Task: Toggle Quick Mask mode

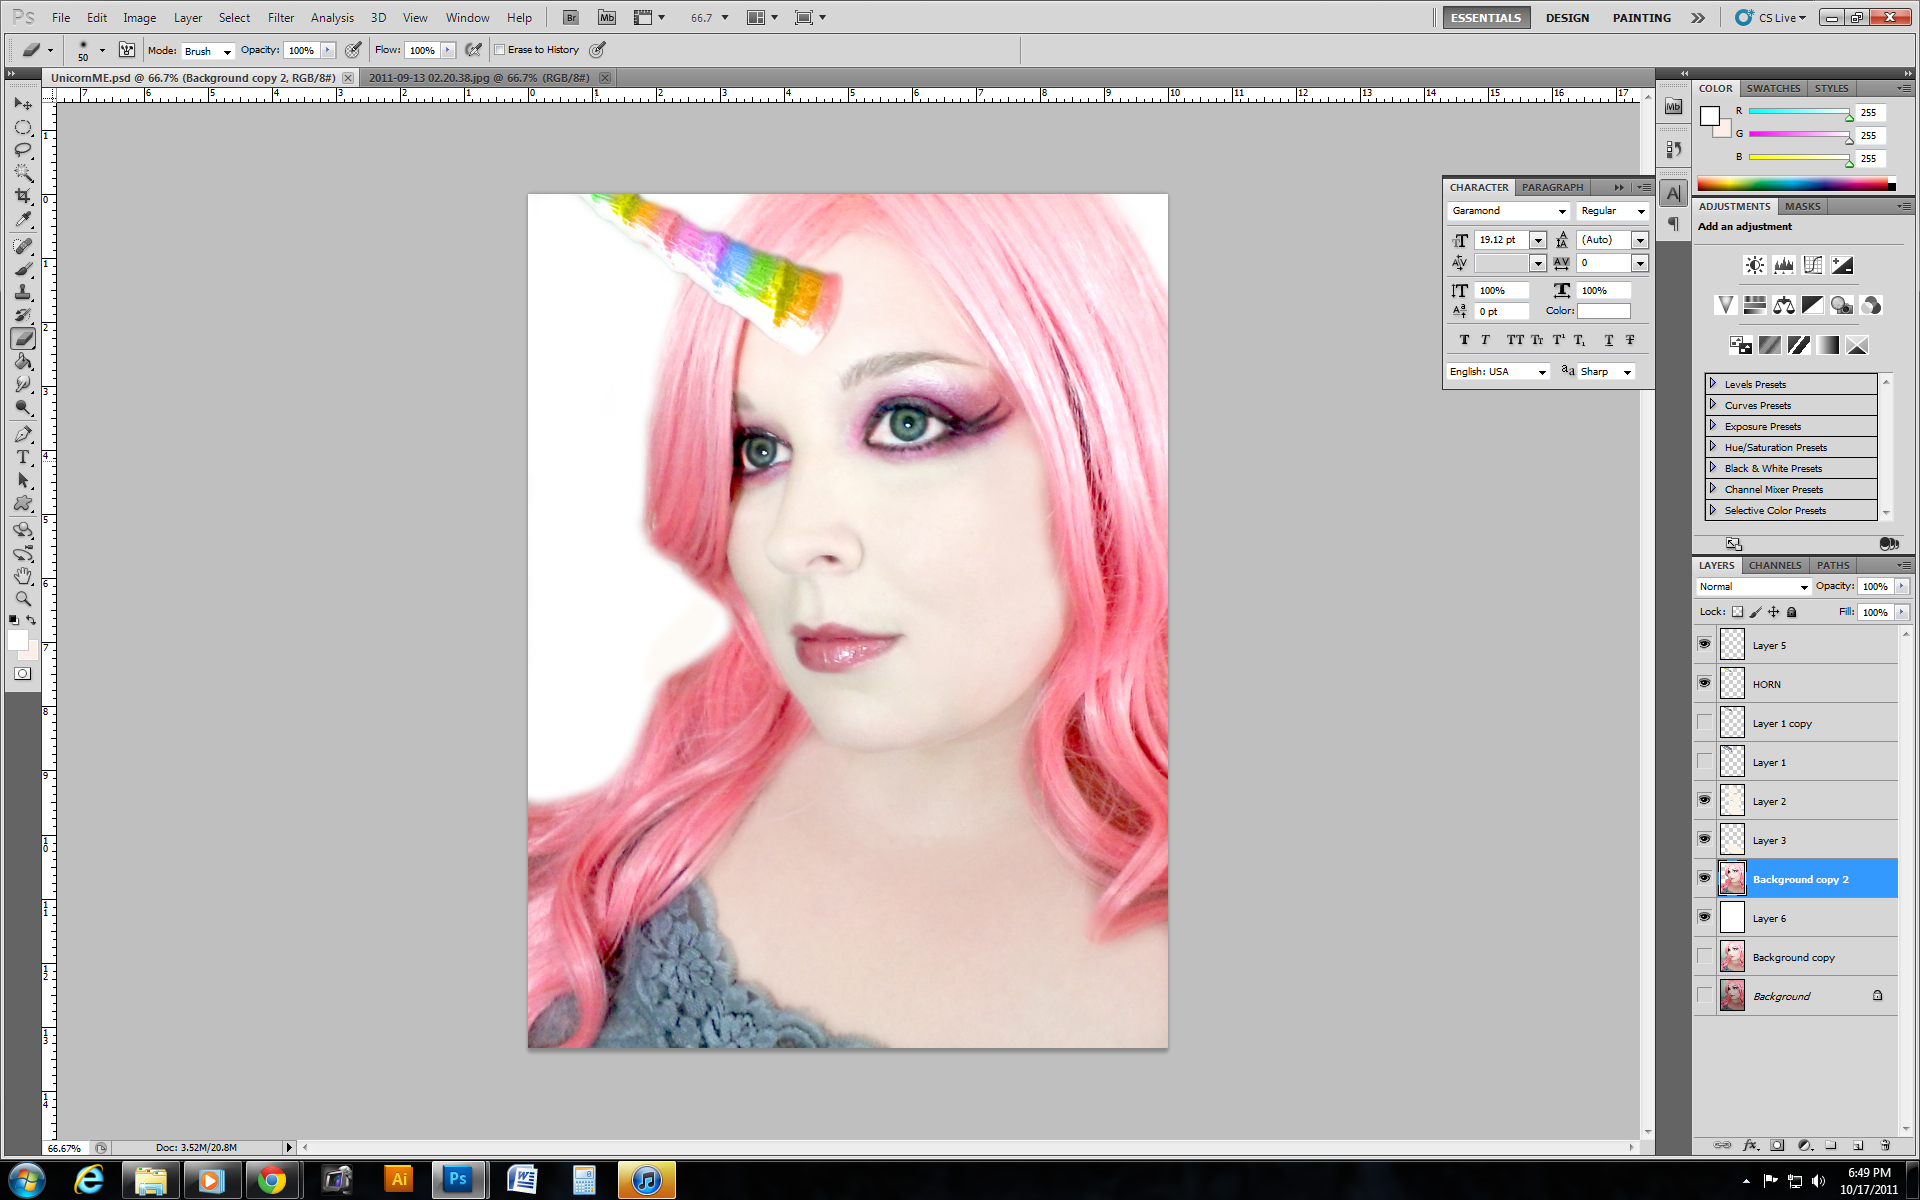Action: coord(23,674)
